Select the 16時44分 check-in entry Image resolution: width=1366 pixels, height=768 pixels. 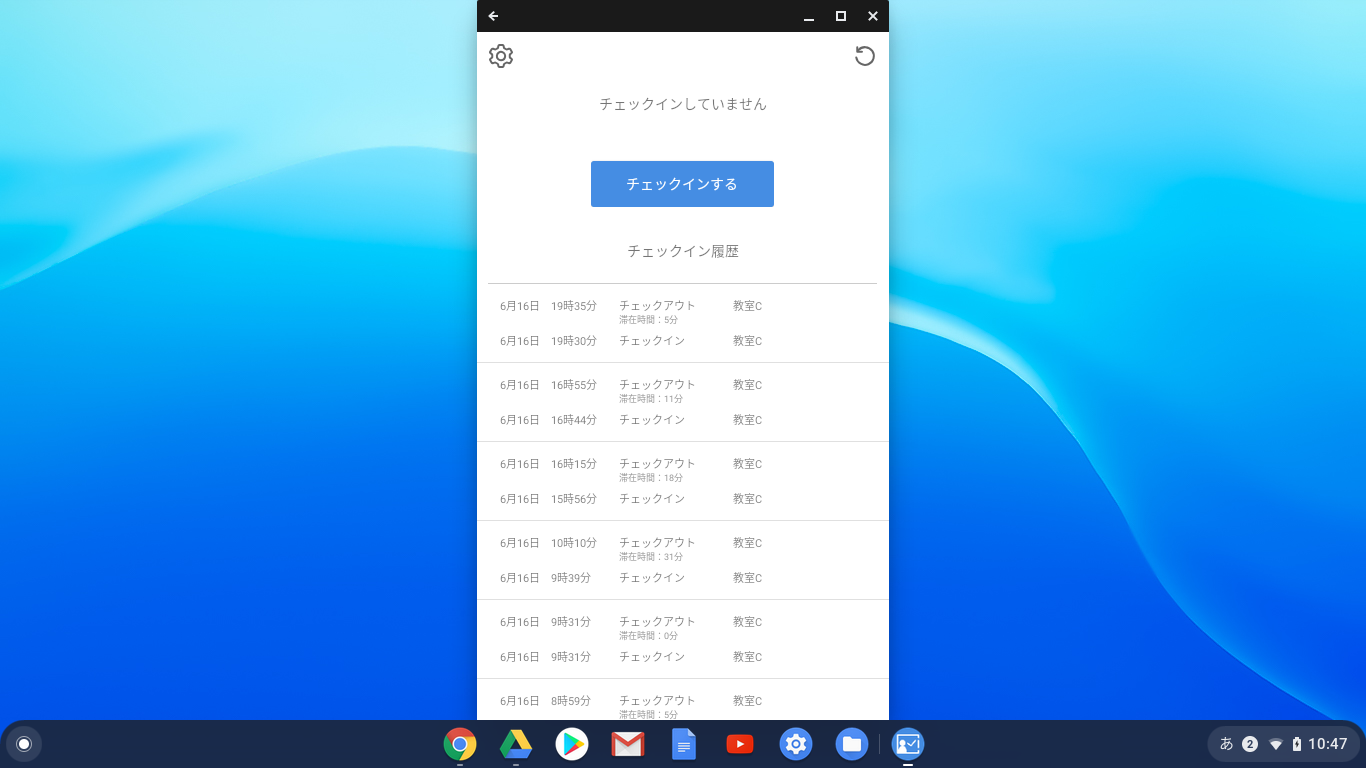682,420
